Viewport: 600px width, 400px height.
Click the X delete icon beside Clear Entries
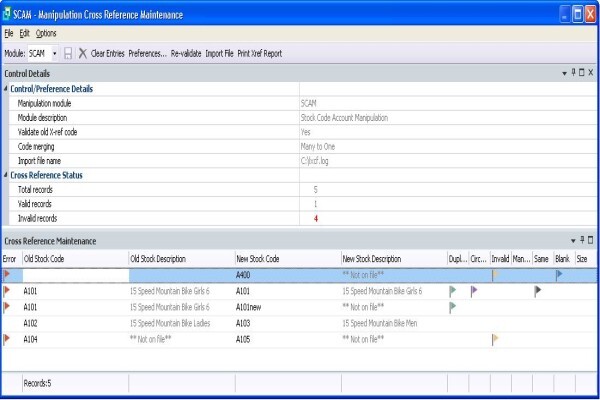tap(82, 53)
